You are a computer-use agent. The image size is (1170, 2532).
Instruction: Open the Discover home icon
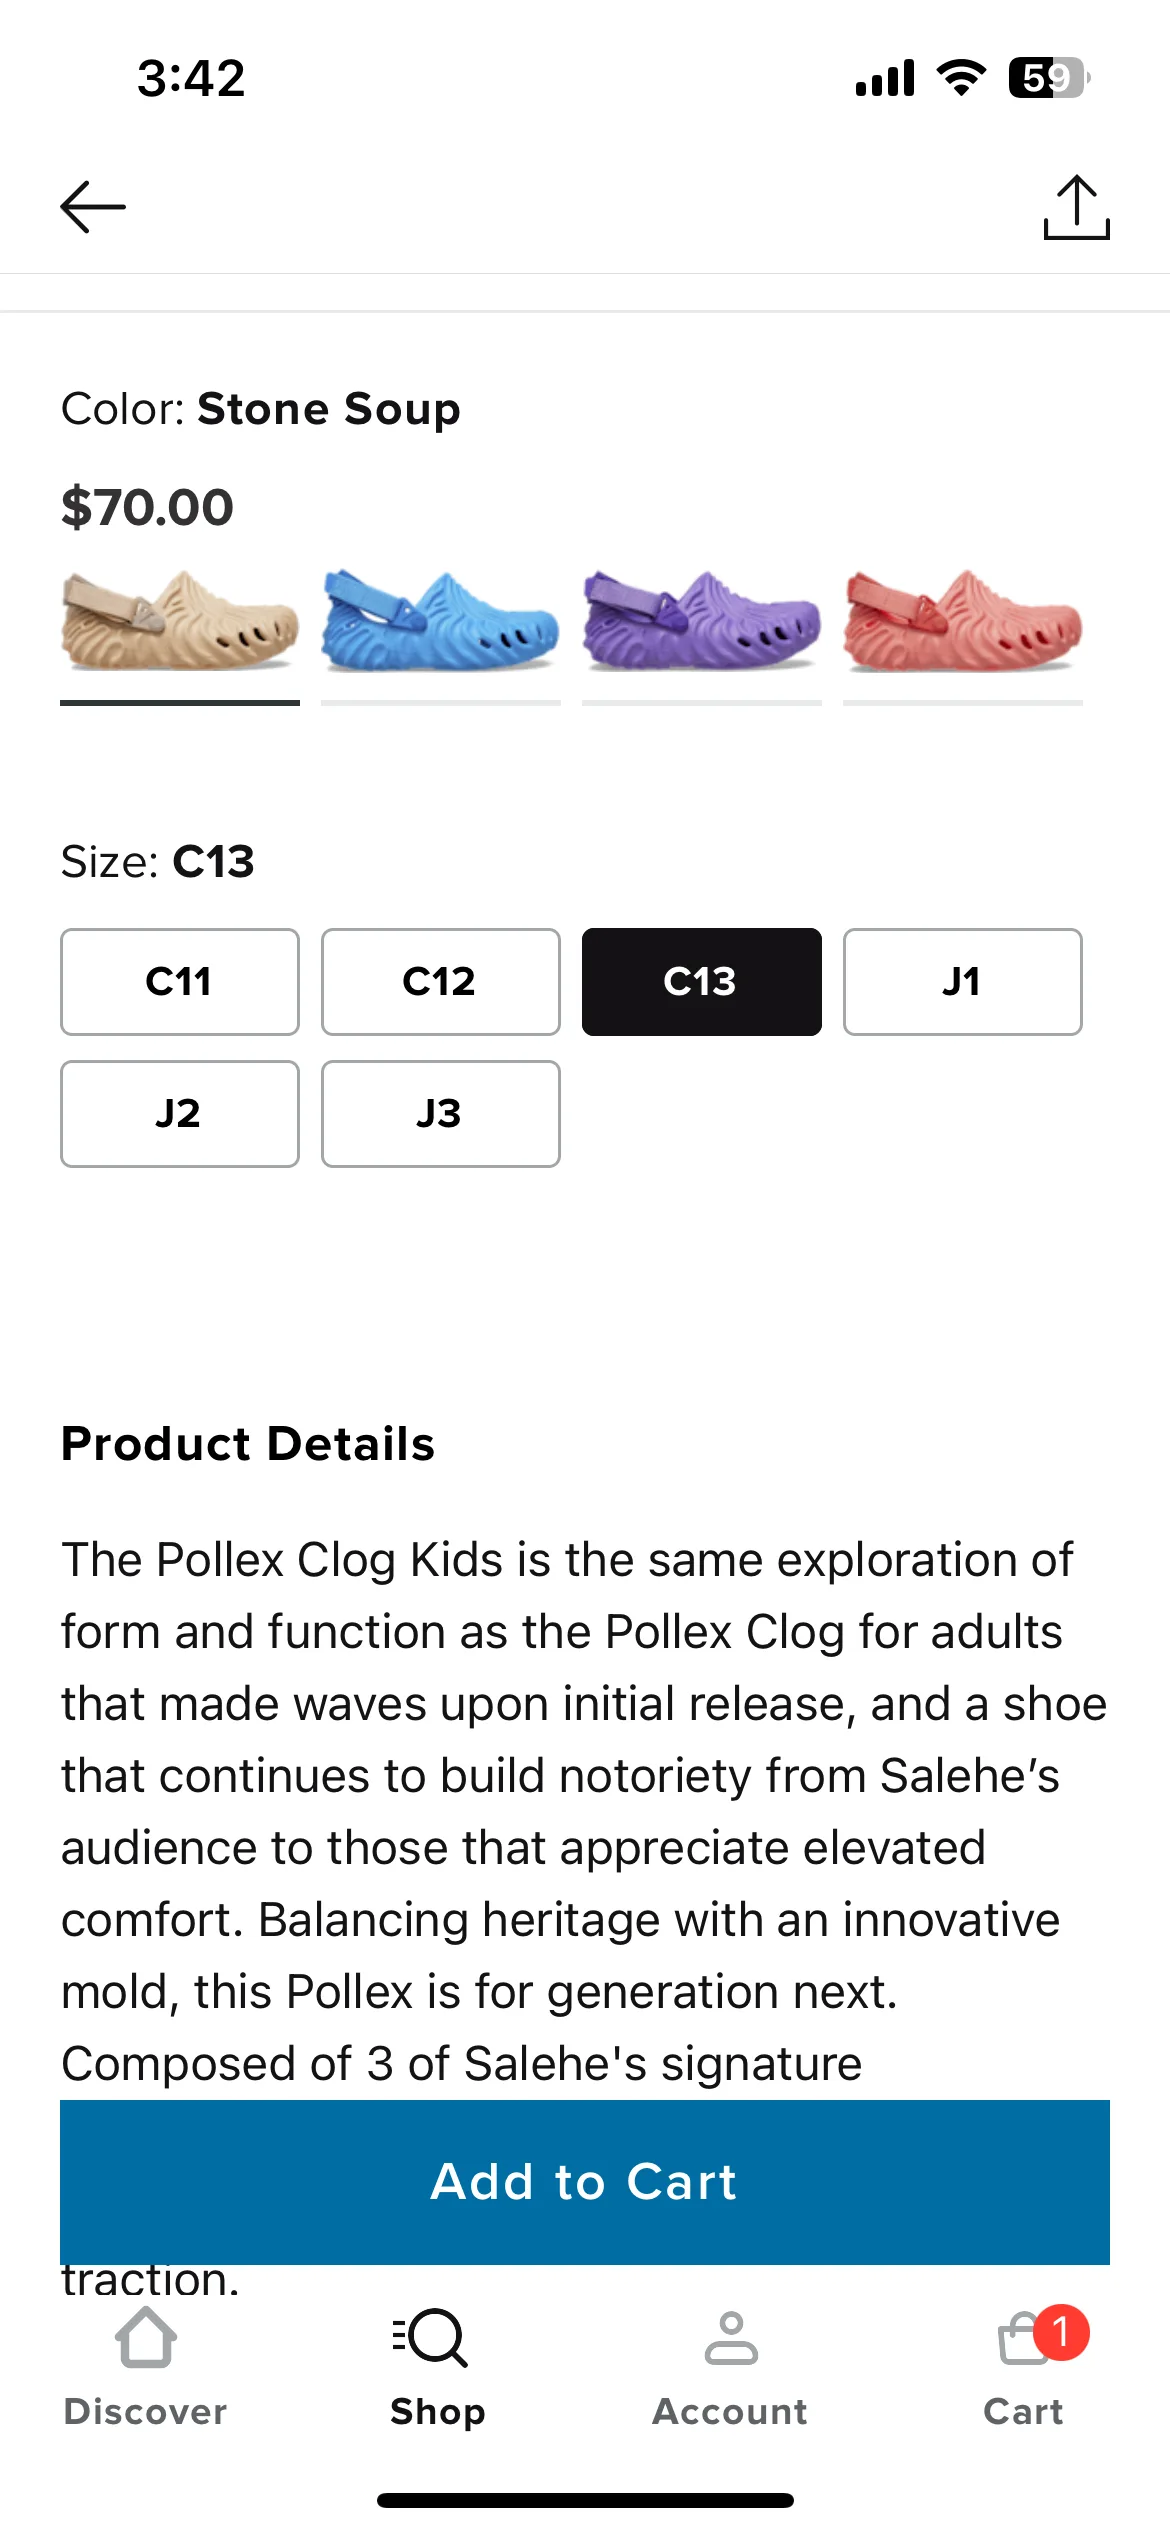tap(146, 2337)
